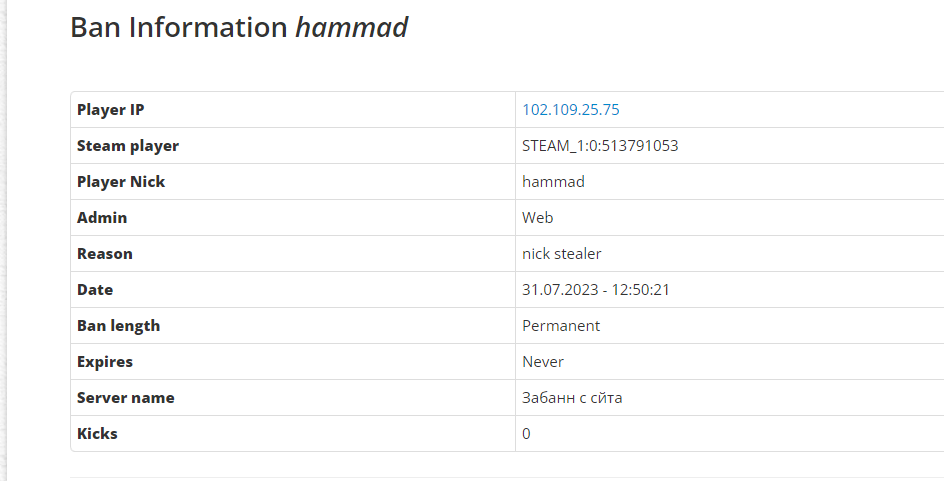Click the Server name row label

click(x=126, y=398)
